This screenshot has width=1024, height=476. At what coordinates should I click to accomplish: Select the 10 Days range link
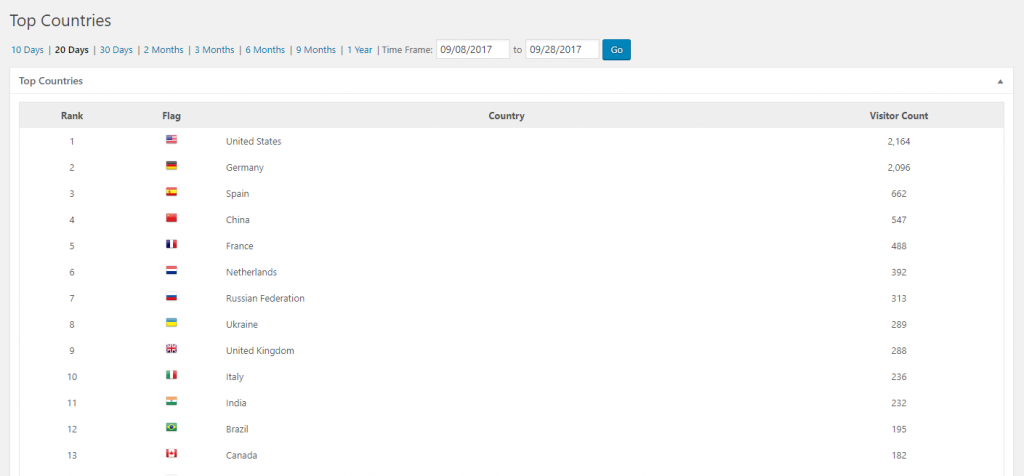(x=27, y=50)
